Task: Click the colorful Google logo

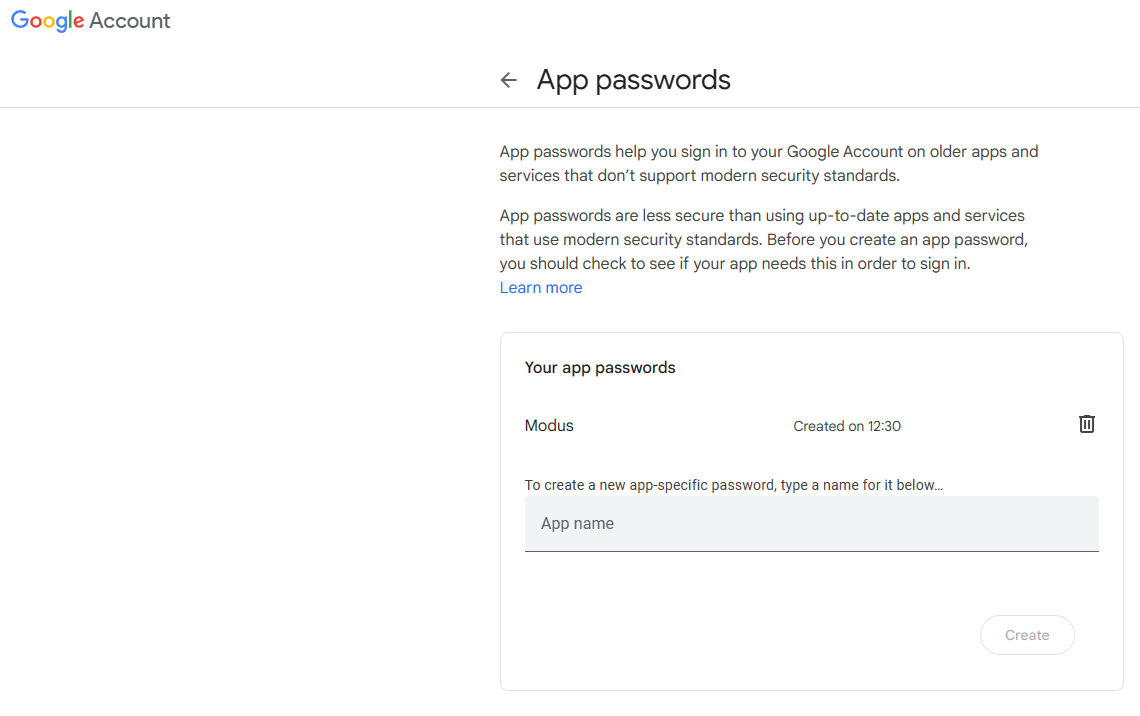Action: 47,21
